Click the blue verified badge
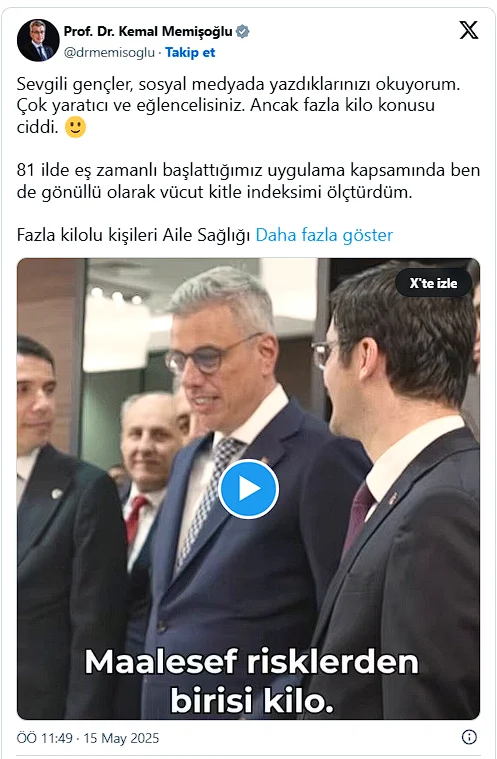This screenshot has width=497, height=759. (x=242, y=32)
